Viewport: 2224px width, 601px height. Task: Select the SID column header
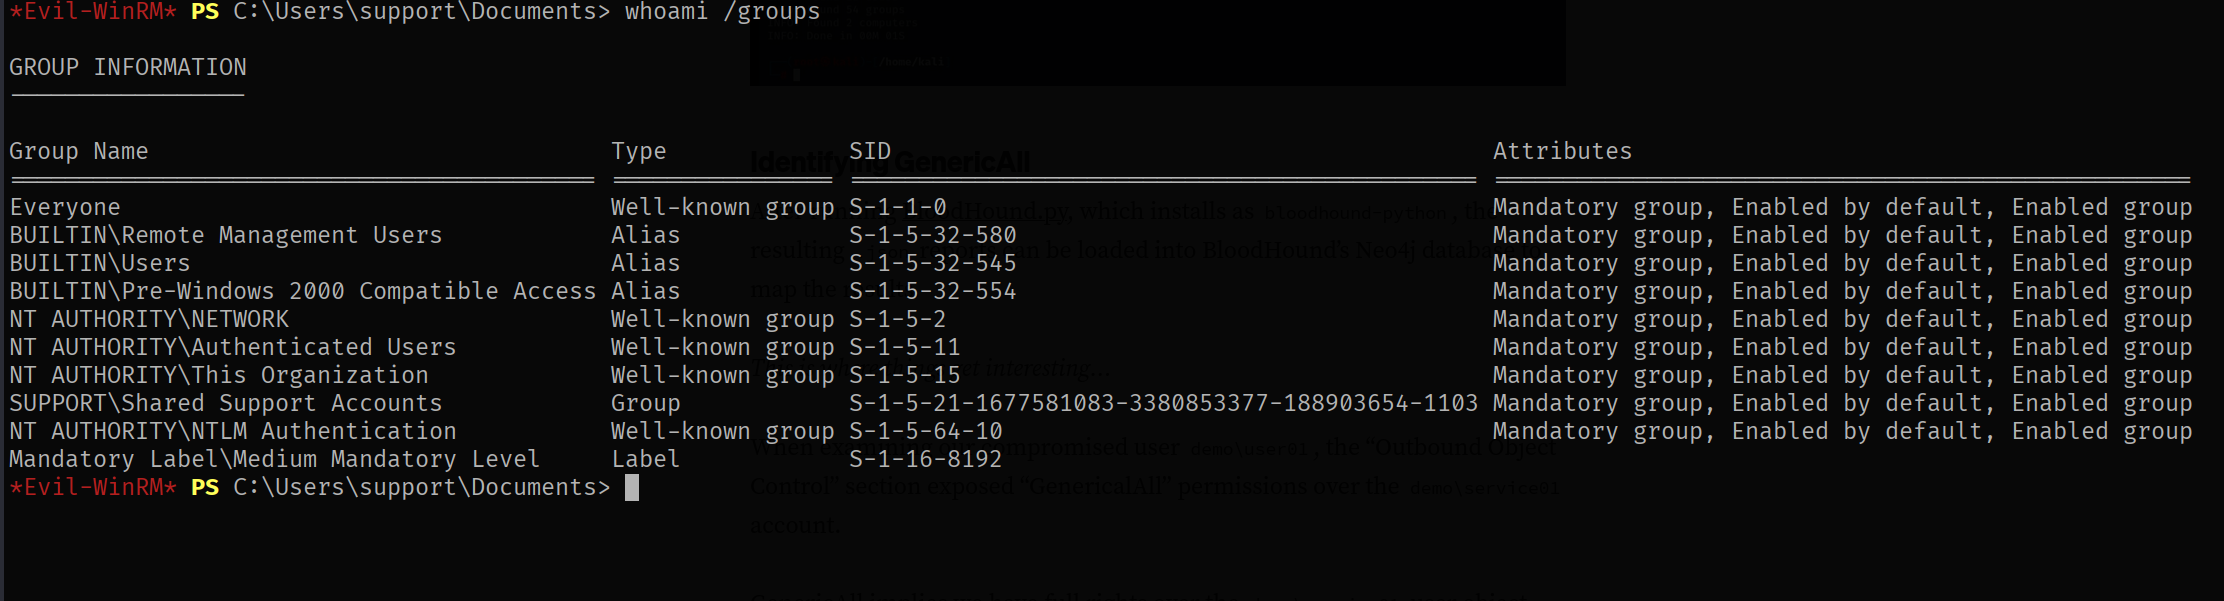[x=870, y=151]
